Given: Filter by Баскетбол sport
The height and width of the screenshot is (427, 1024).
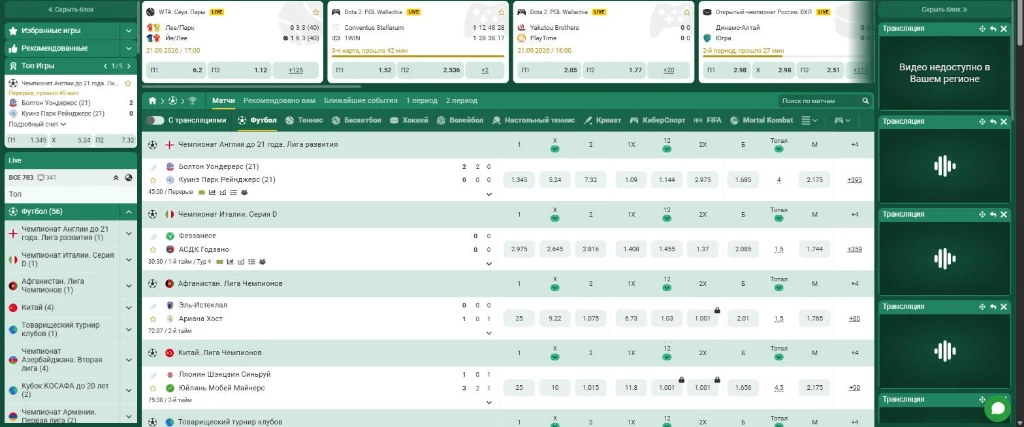Looking at the screenshot, I should 356,120.
